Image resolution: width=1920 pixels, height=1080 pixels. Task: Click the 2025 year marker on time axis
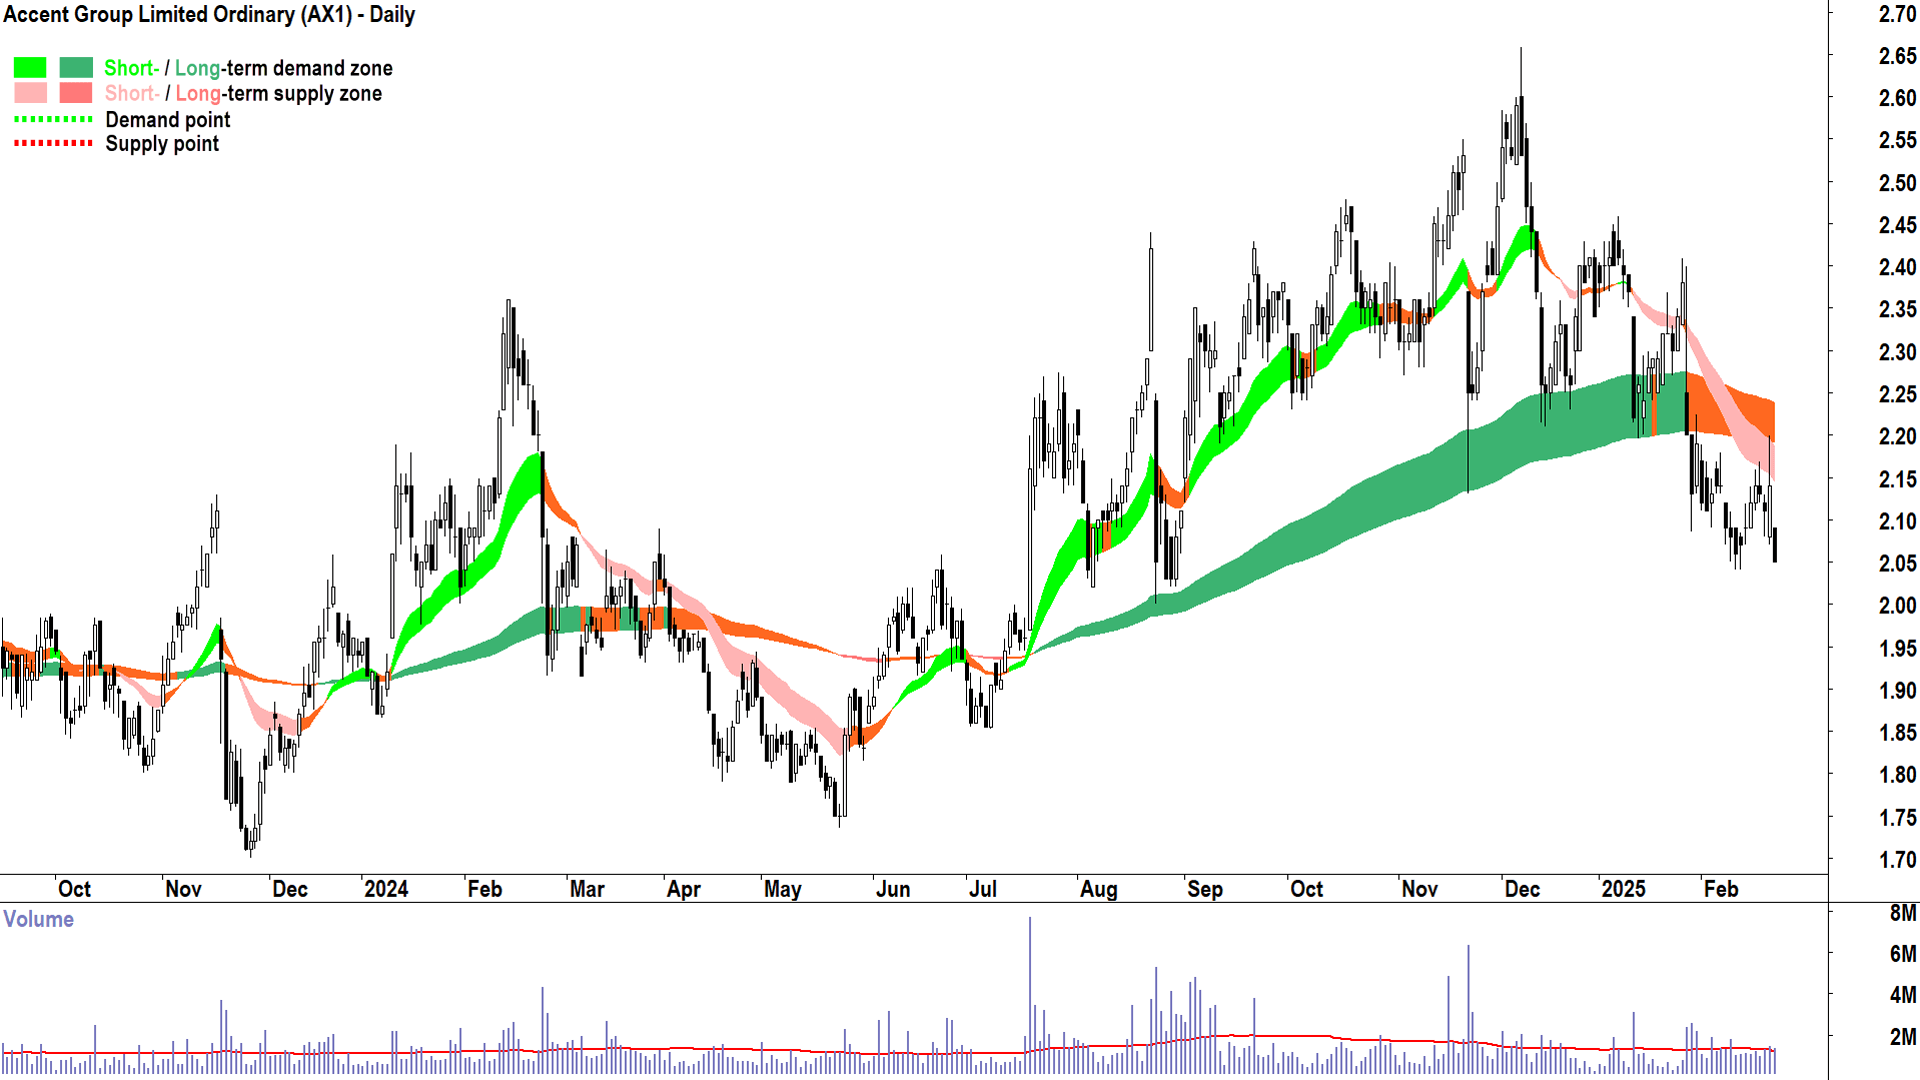pos(1623,889)
